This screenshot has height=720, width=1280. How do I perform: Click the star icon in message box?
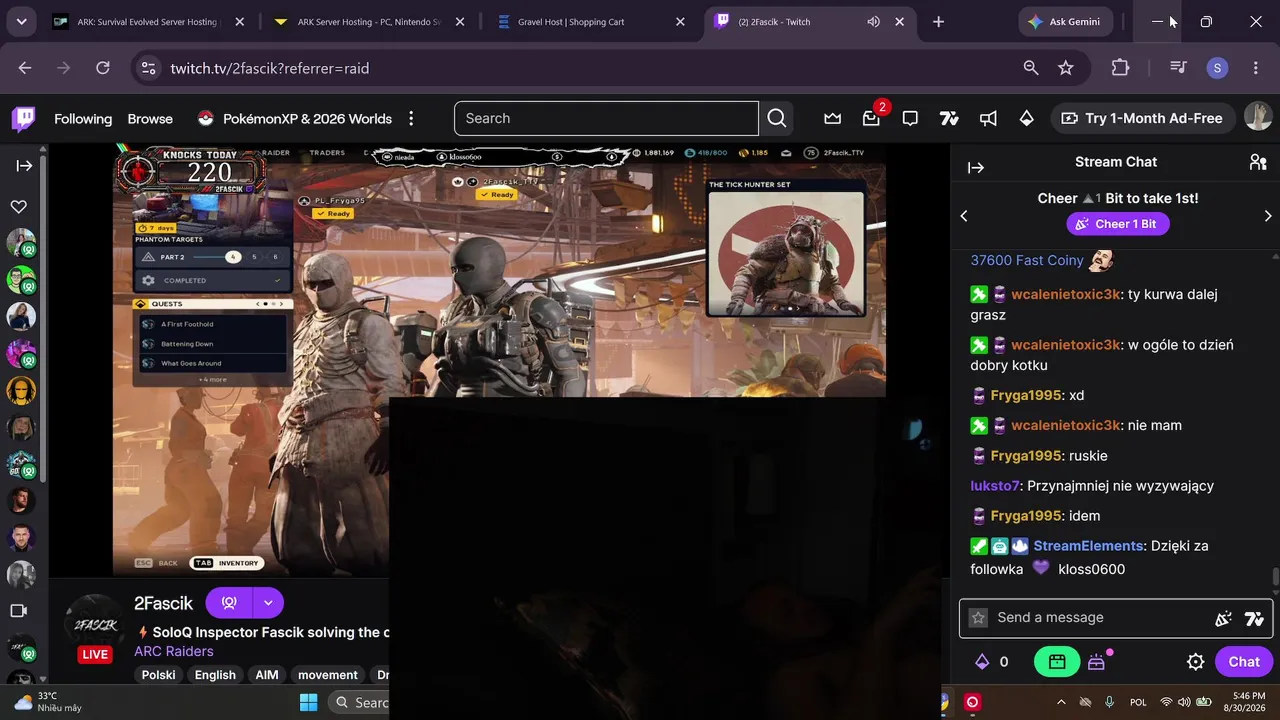(x=979, y=618)
